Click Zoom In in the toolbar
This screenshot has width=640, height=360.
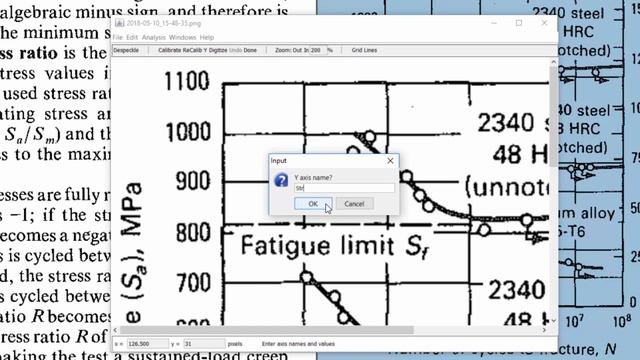[x=306, y=50]
